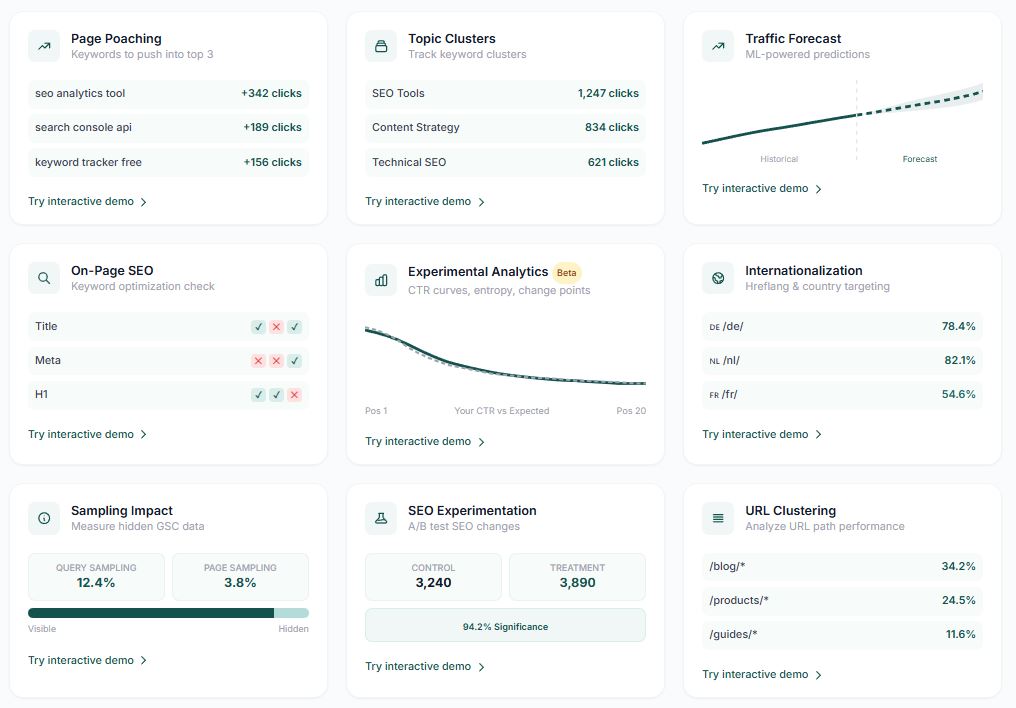Click chevron arrow in SEO Experimentation demo link

(x=481, y=667)
